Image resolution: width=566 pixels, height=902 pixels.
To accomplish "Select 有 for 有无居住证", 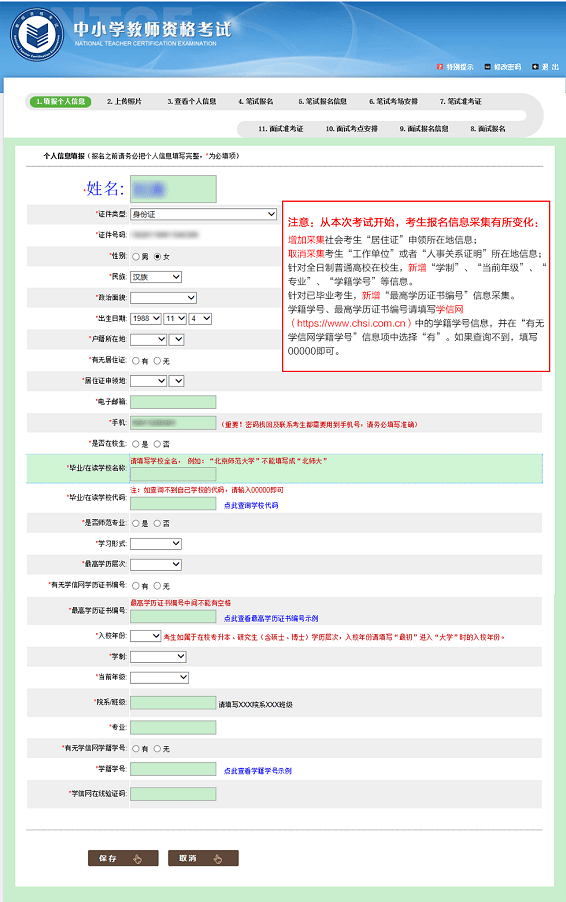I will click(x=136, y=361).
